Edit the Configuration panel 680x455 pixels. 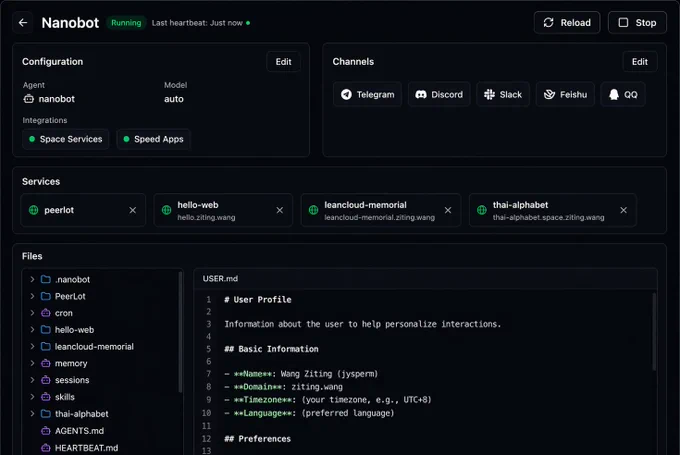(x=283, y=62)
